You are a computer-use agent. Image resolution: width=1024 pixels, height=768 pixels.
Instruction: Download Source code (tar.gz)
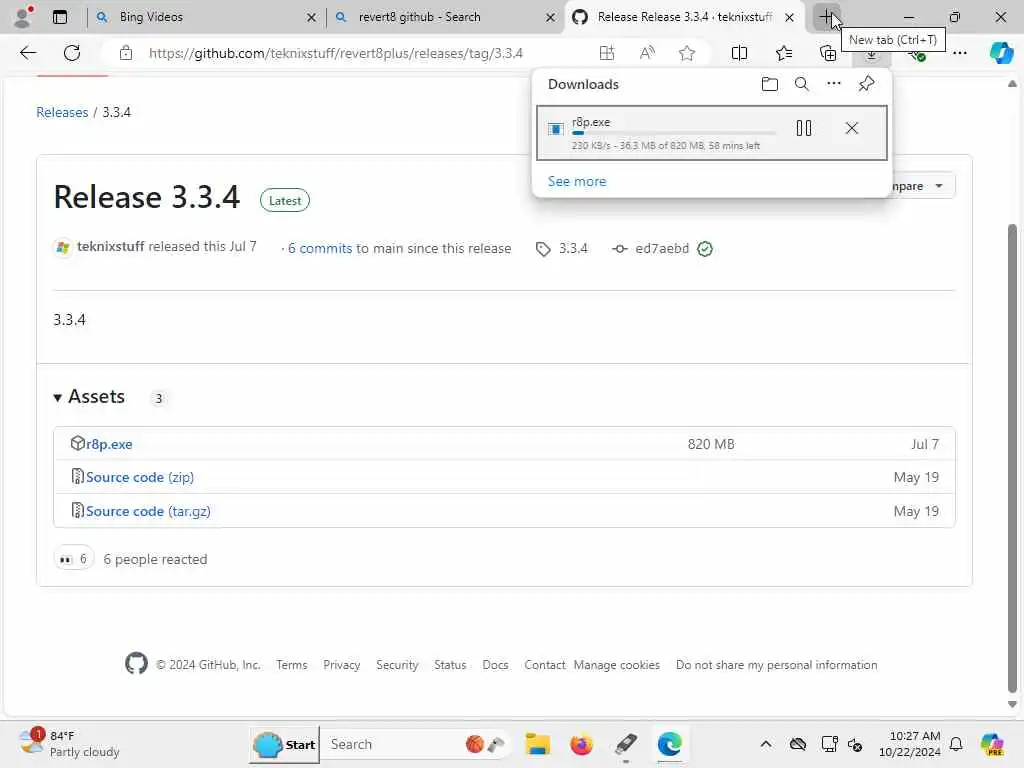coord(148,511)
